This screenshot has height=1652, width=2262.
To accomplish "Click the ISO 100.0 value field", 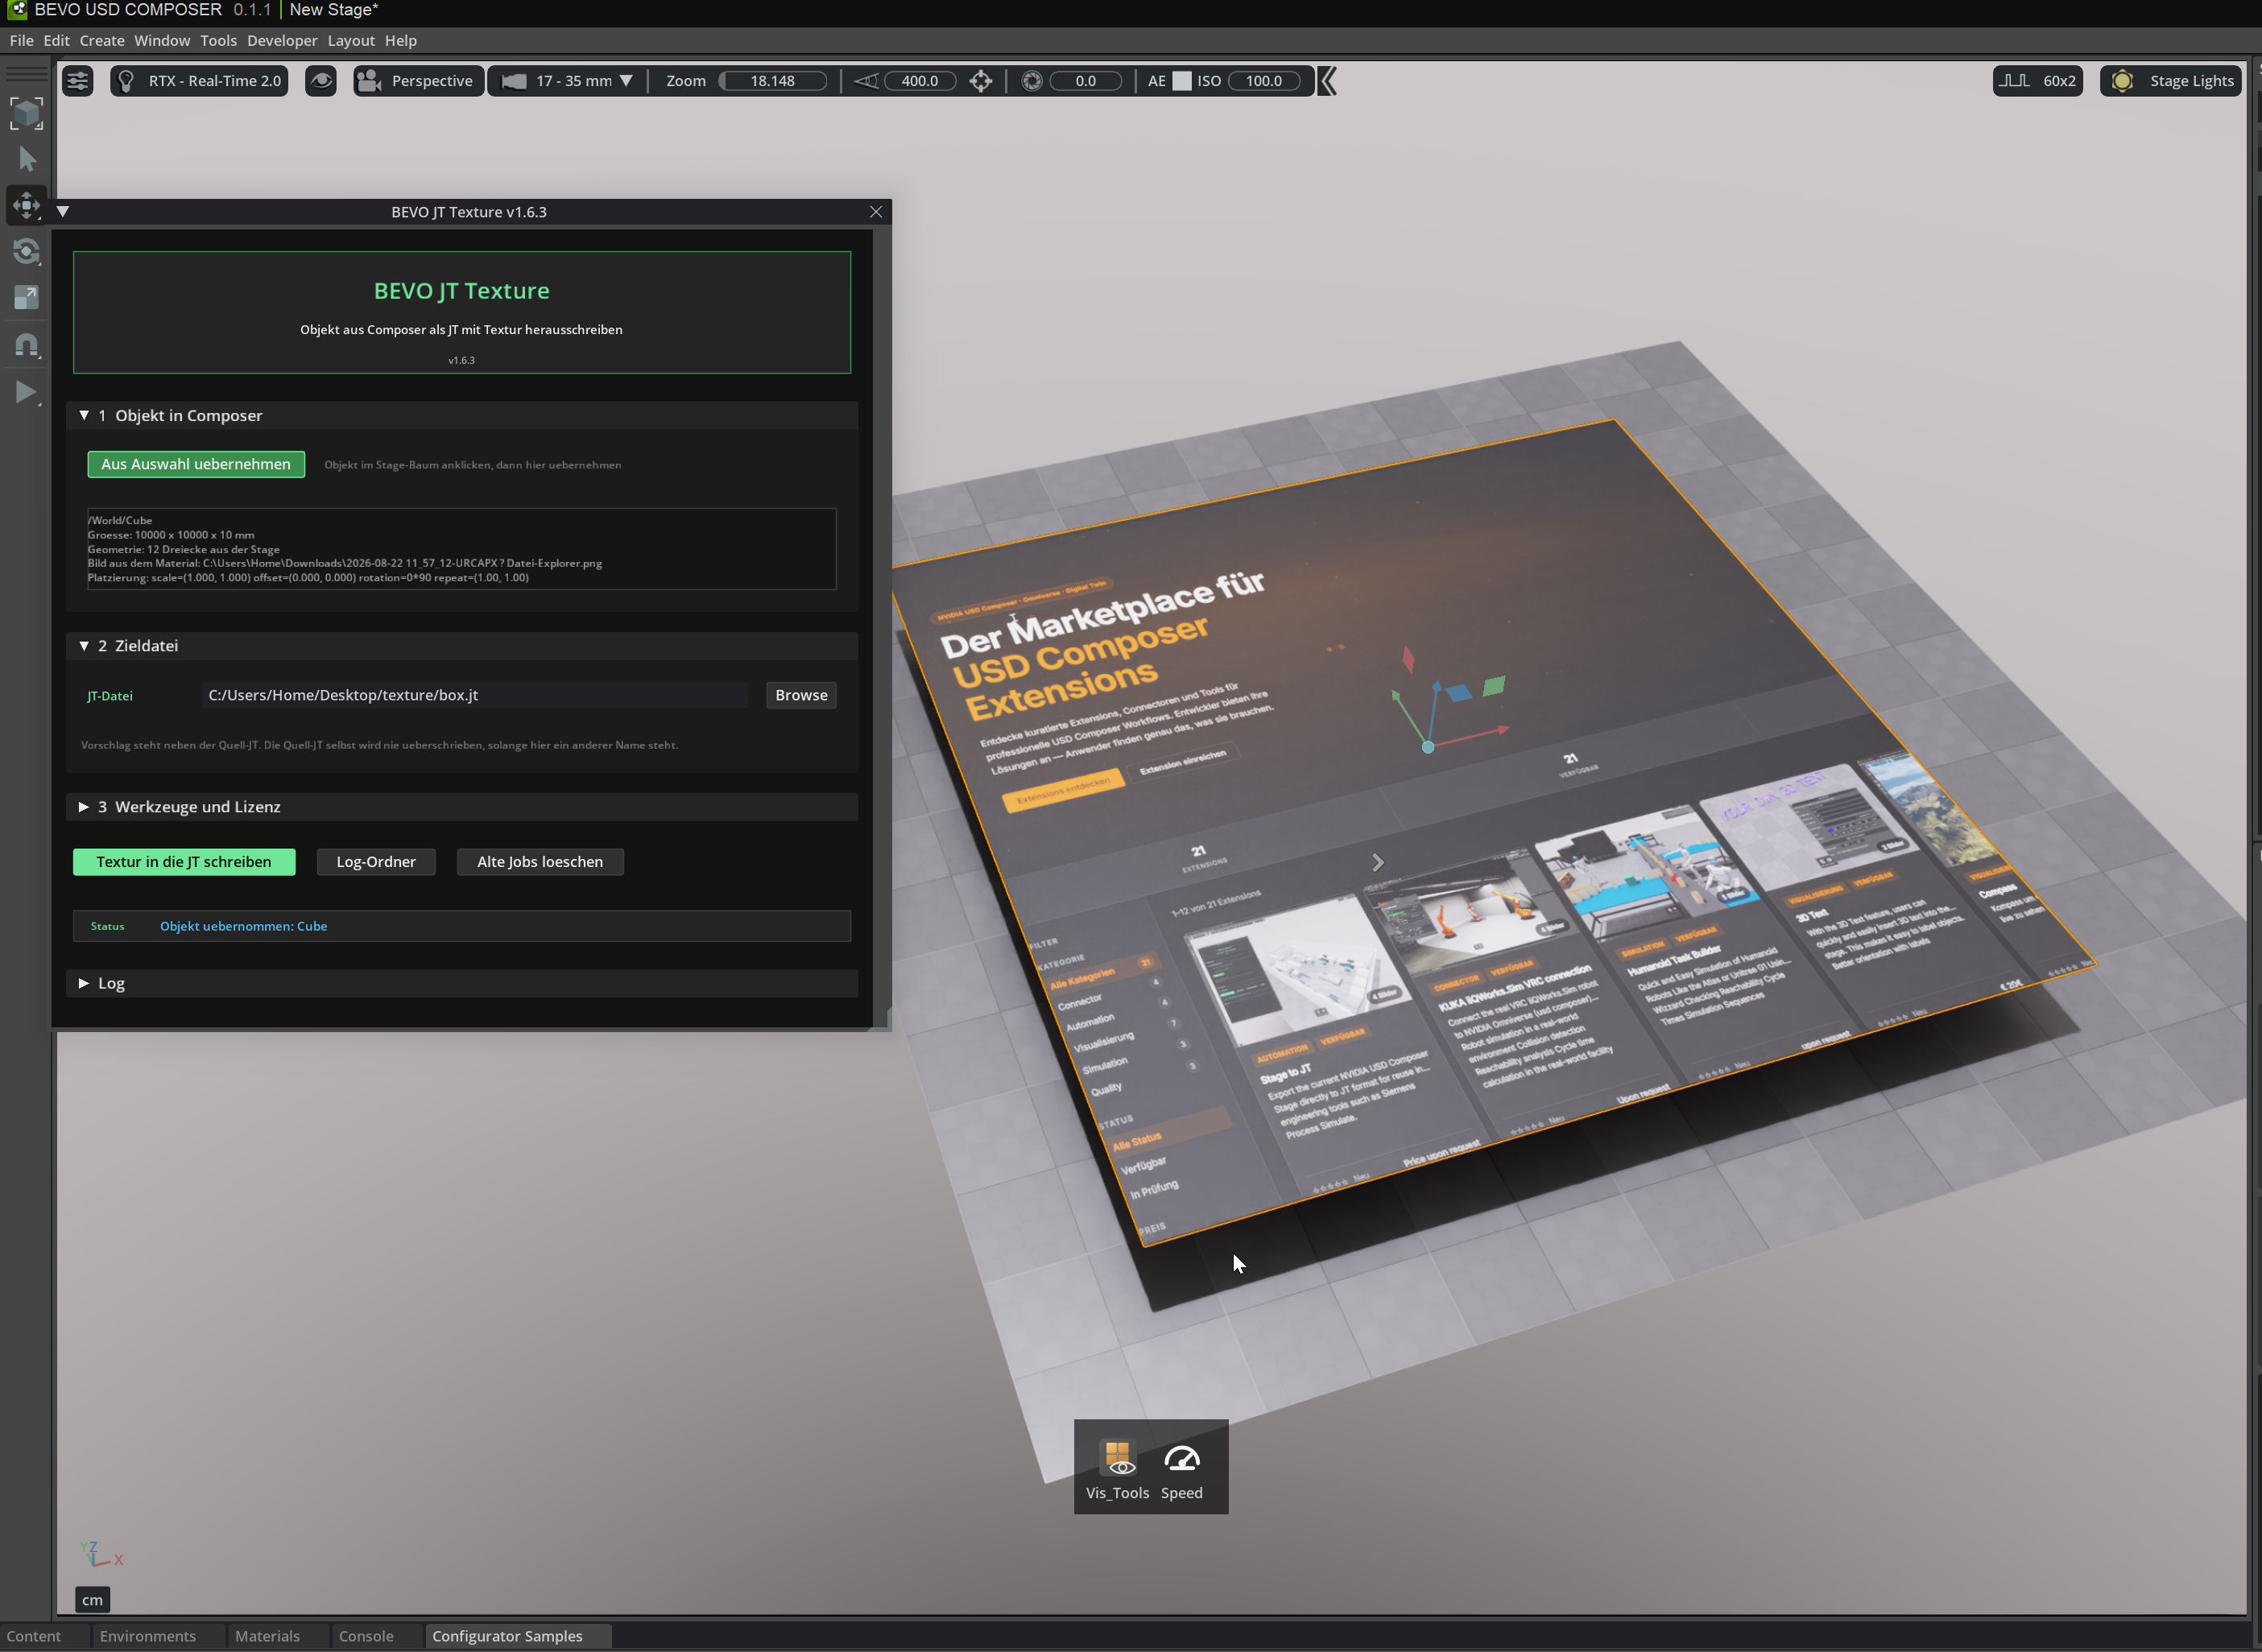I will coord(1264,81).
